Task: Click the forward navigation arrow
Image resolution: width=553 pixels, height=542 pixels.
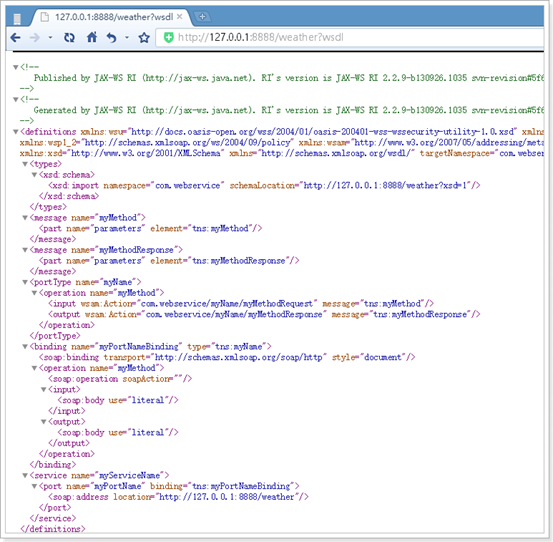Action: point(35,37)
